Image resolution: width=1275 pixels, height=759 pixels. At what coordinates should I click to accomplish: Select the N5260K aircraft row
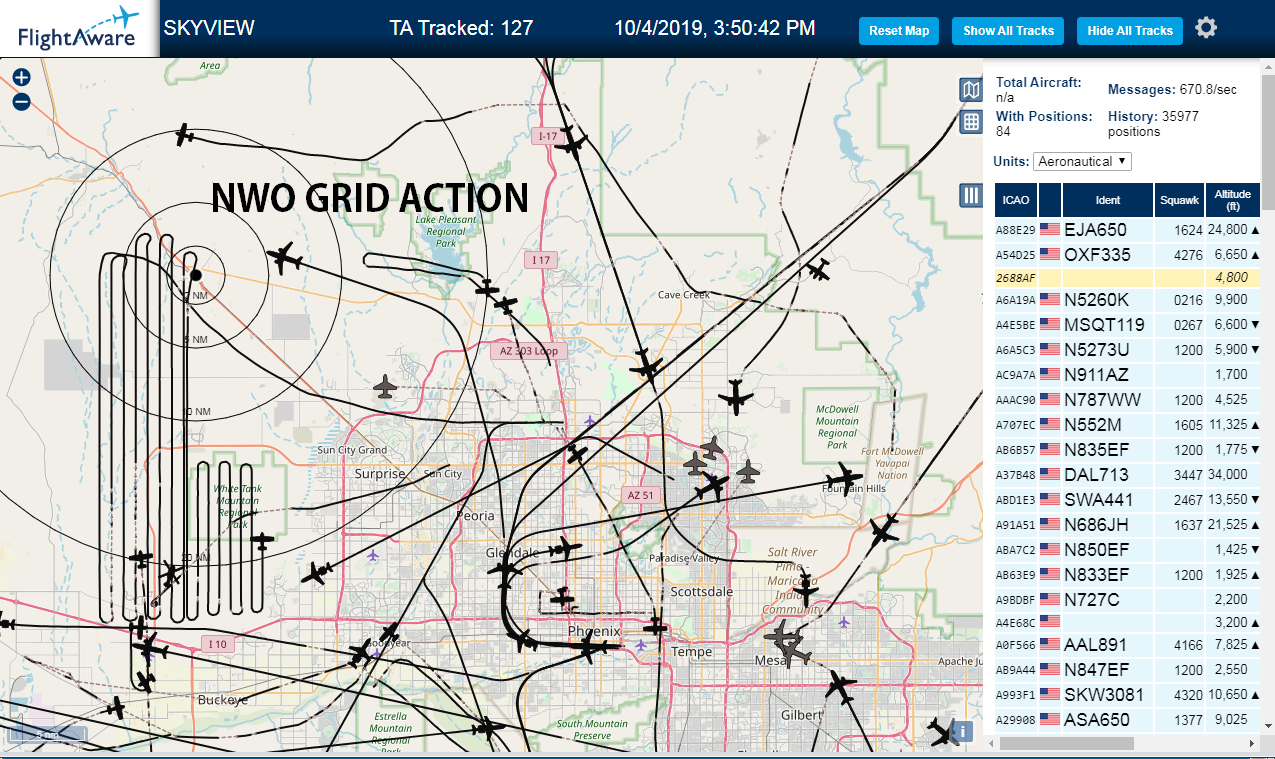pyautogui.click(x=1128, y=299)
